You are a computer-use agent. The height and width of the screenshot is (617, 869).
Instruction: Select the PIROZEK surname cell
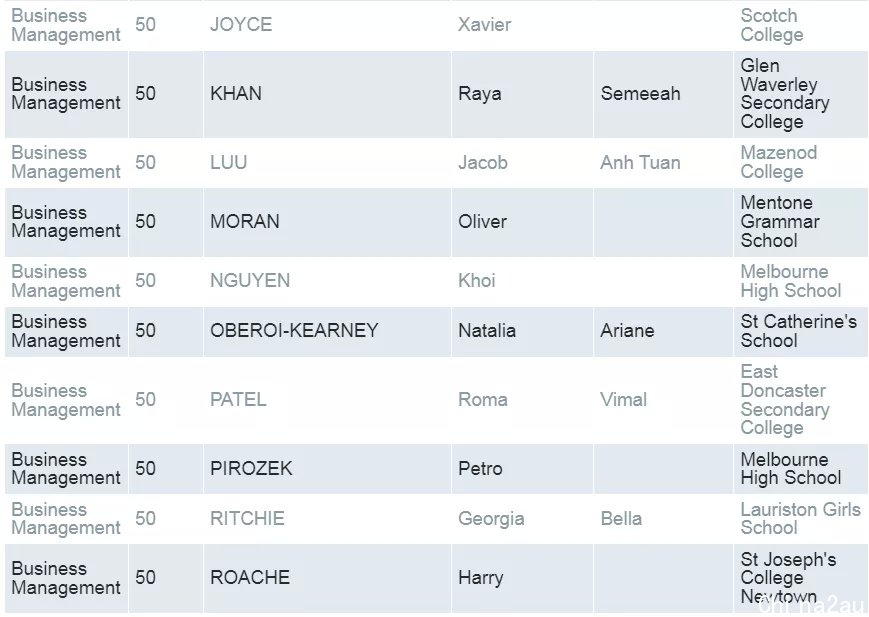click(327, 469)
